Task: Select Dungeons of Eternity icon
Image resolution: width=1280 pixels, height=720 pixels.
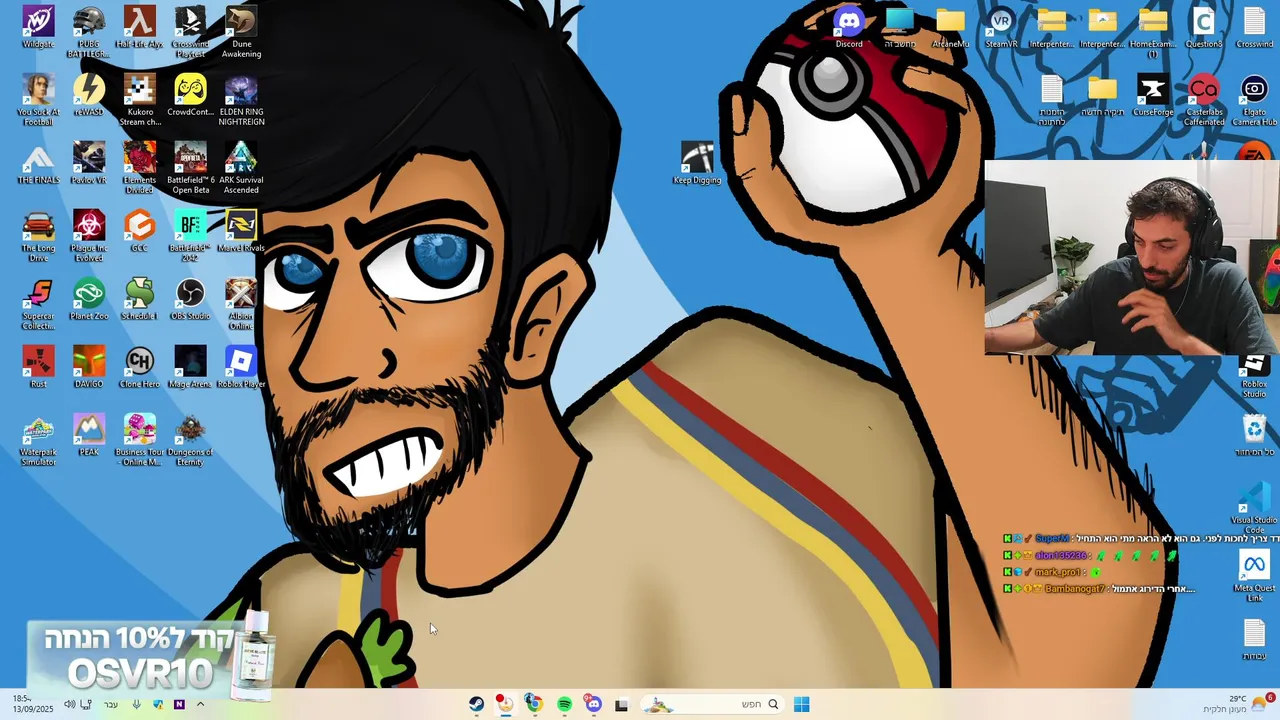Action: click(190, 440)
